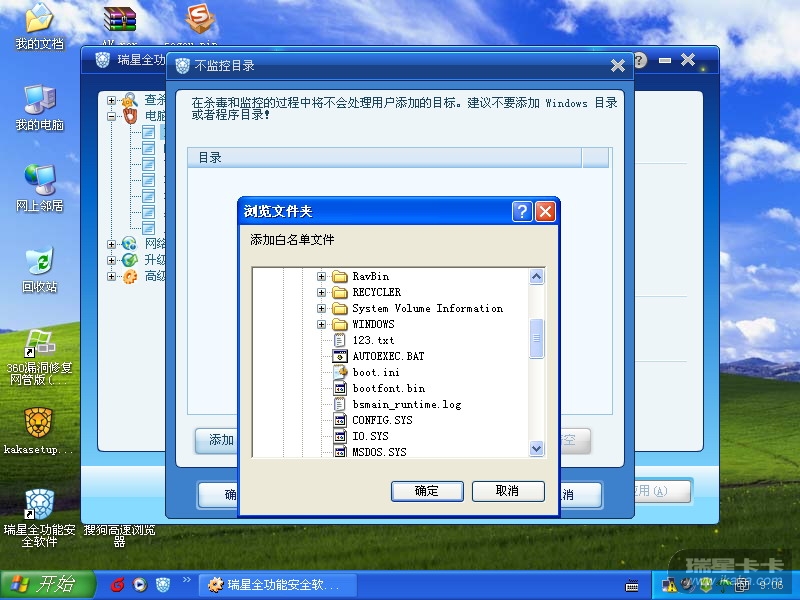Expand 高级 node in Rising settings tree

click(111, 277)
